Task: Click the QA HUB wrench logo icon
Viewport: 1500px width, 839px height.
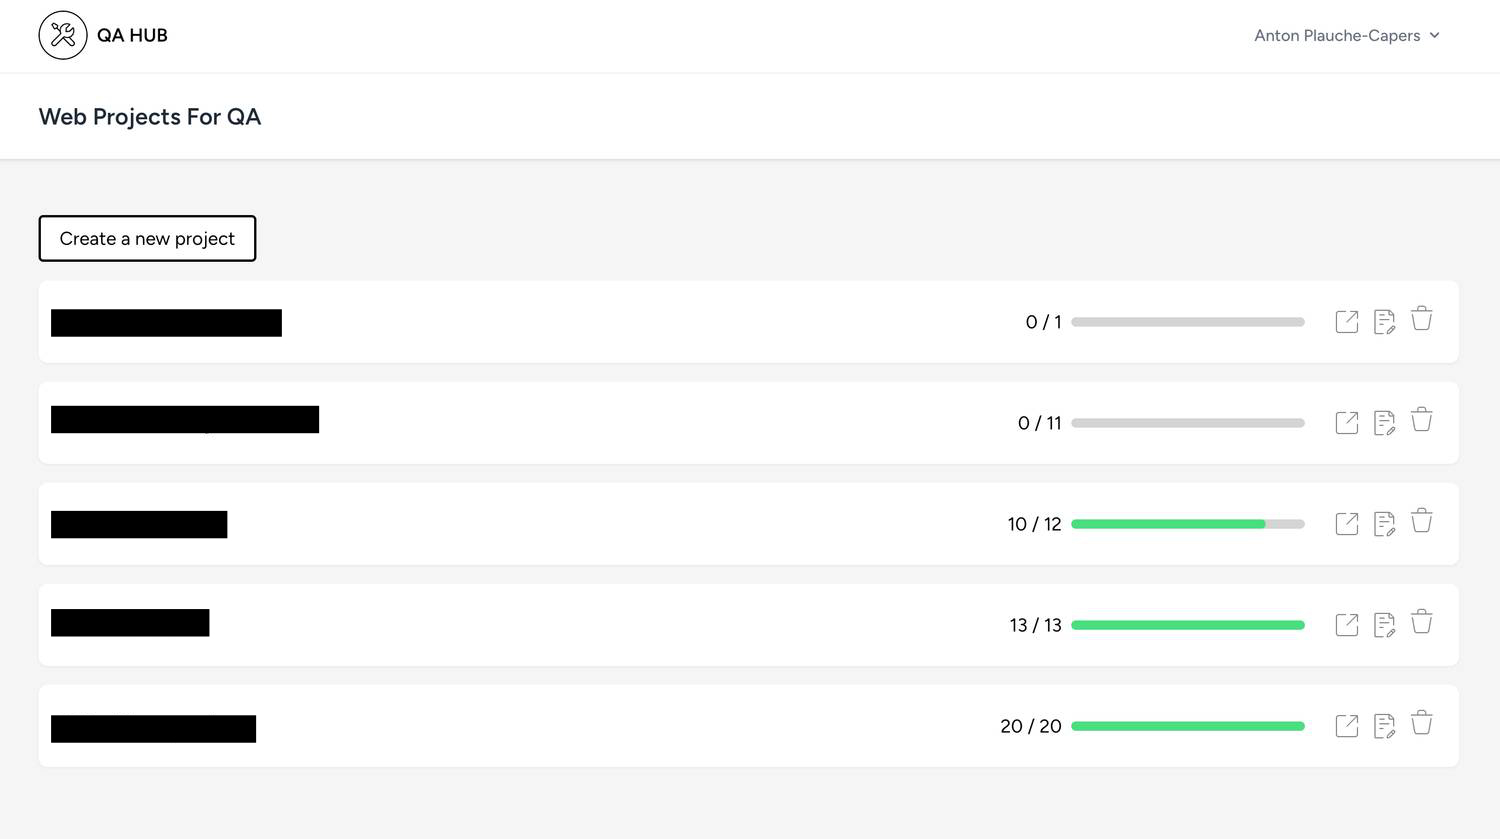Action: tap(63, 36)
